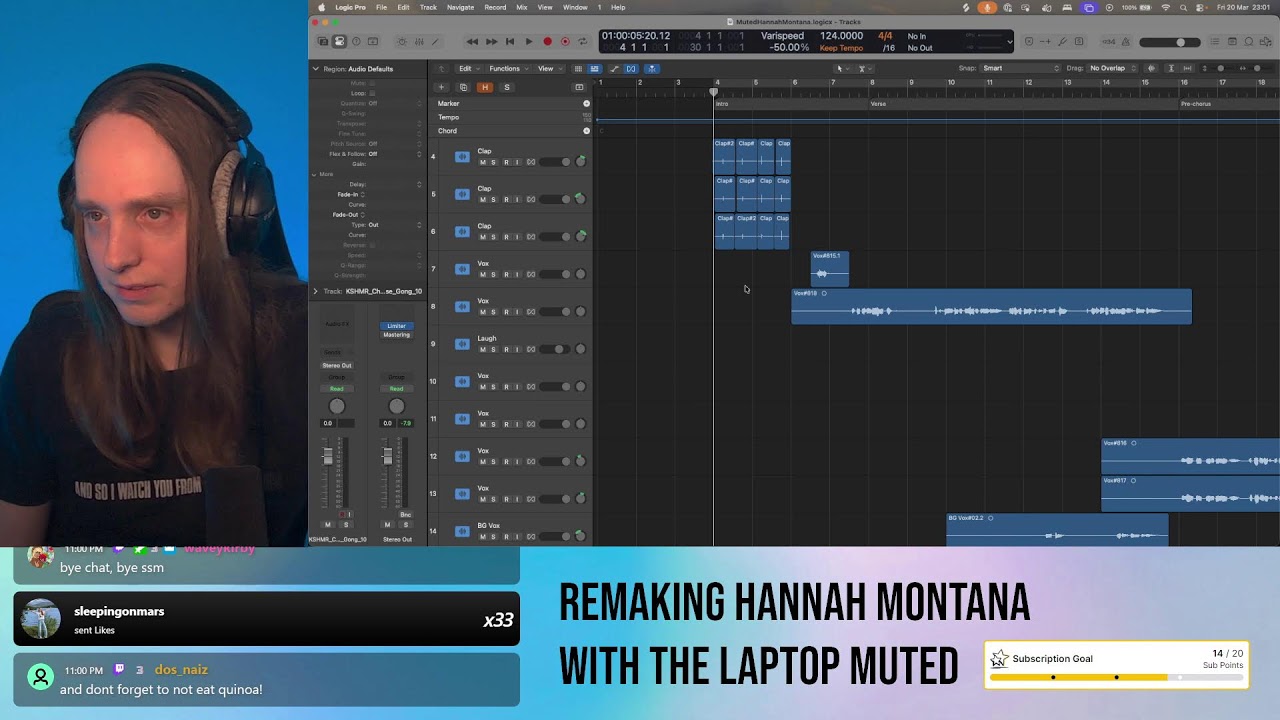Image resolution: width=1280 pixels, height=720 pixels.
Task: Open the Edit dropdown in Tracks area
Action: (x=467, y=69)
